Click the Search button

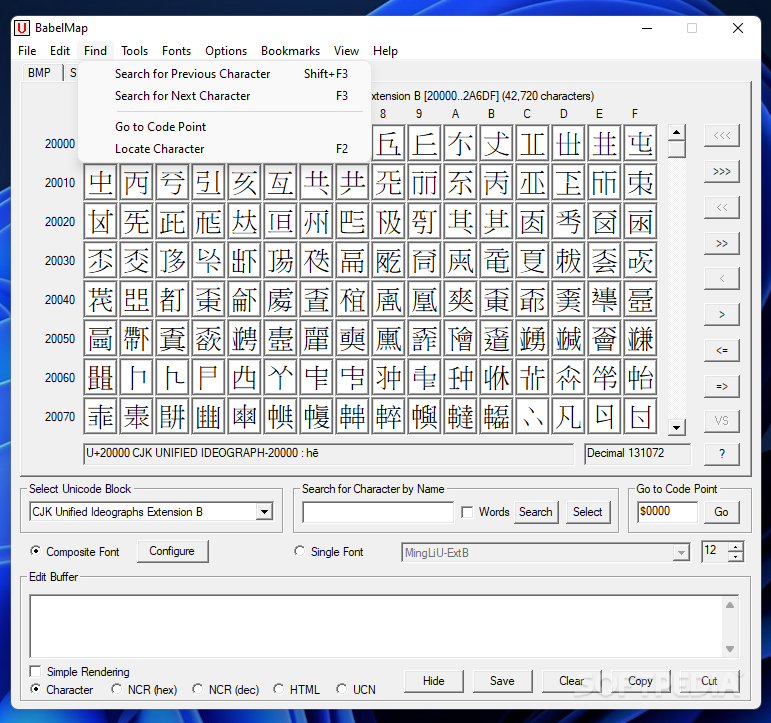pos(536,512)
